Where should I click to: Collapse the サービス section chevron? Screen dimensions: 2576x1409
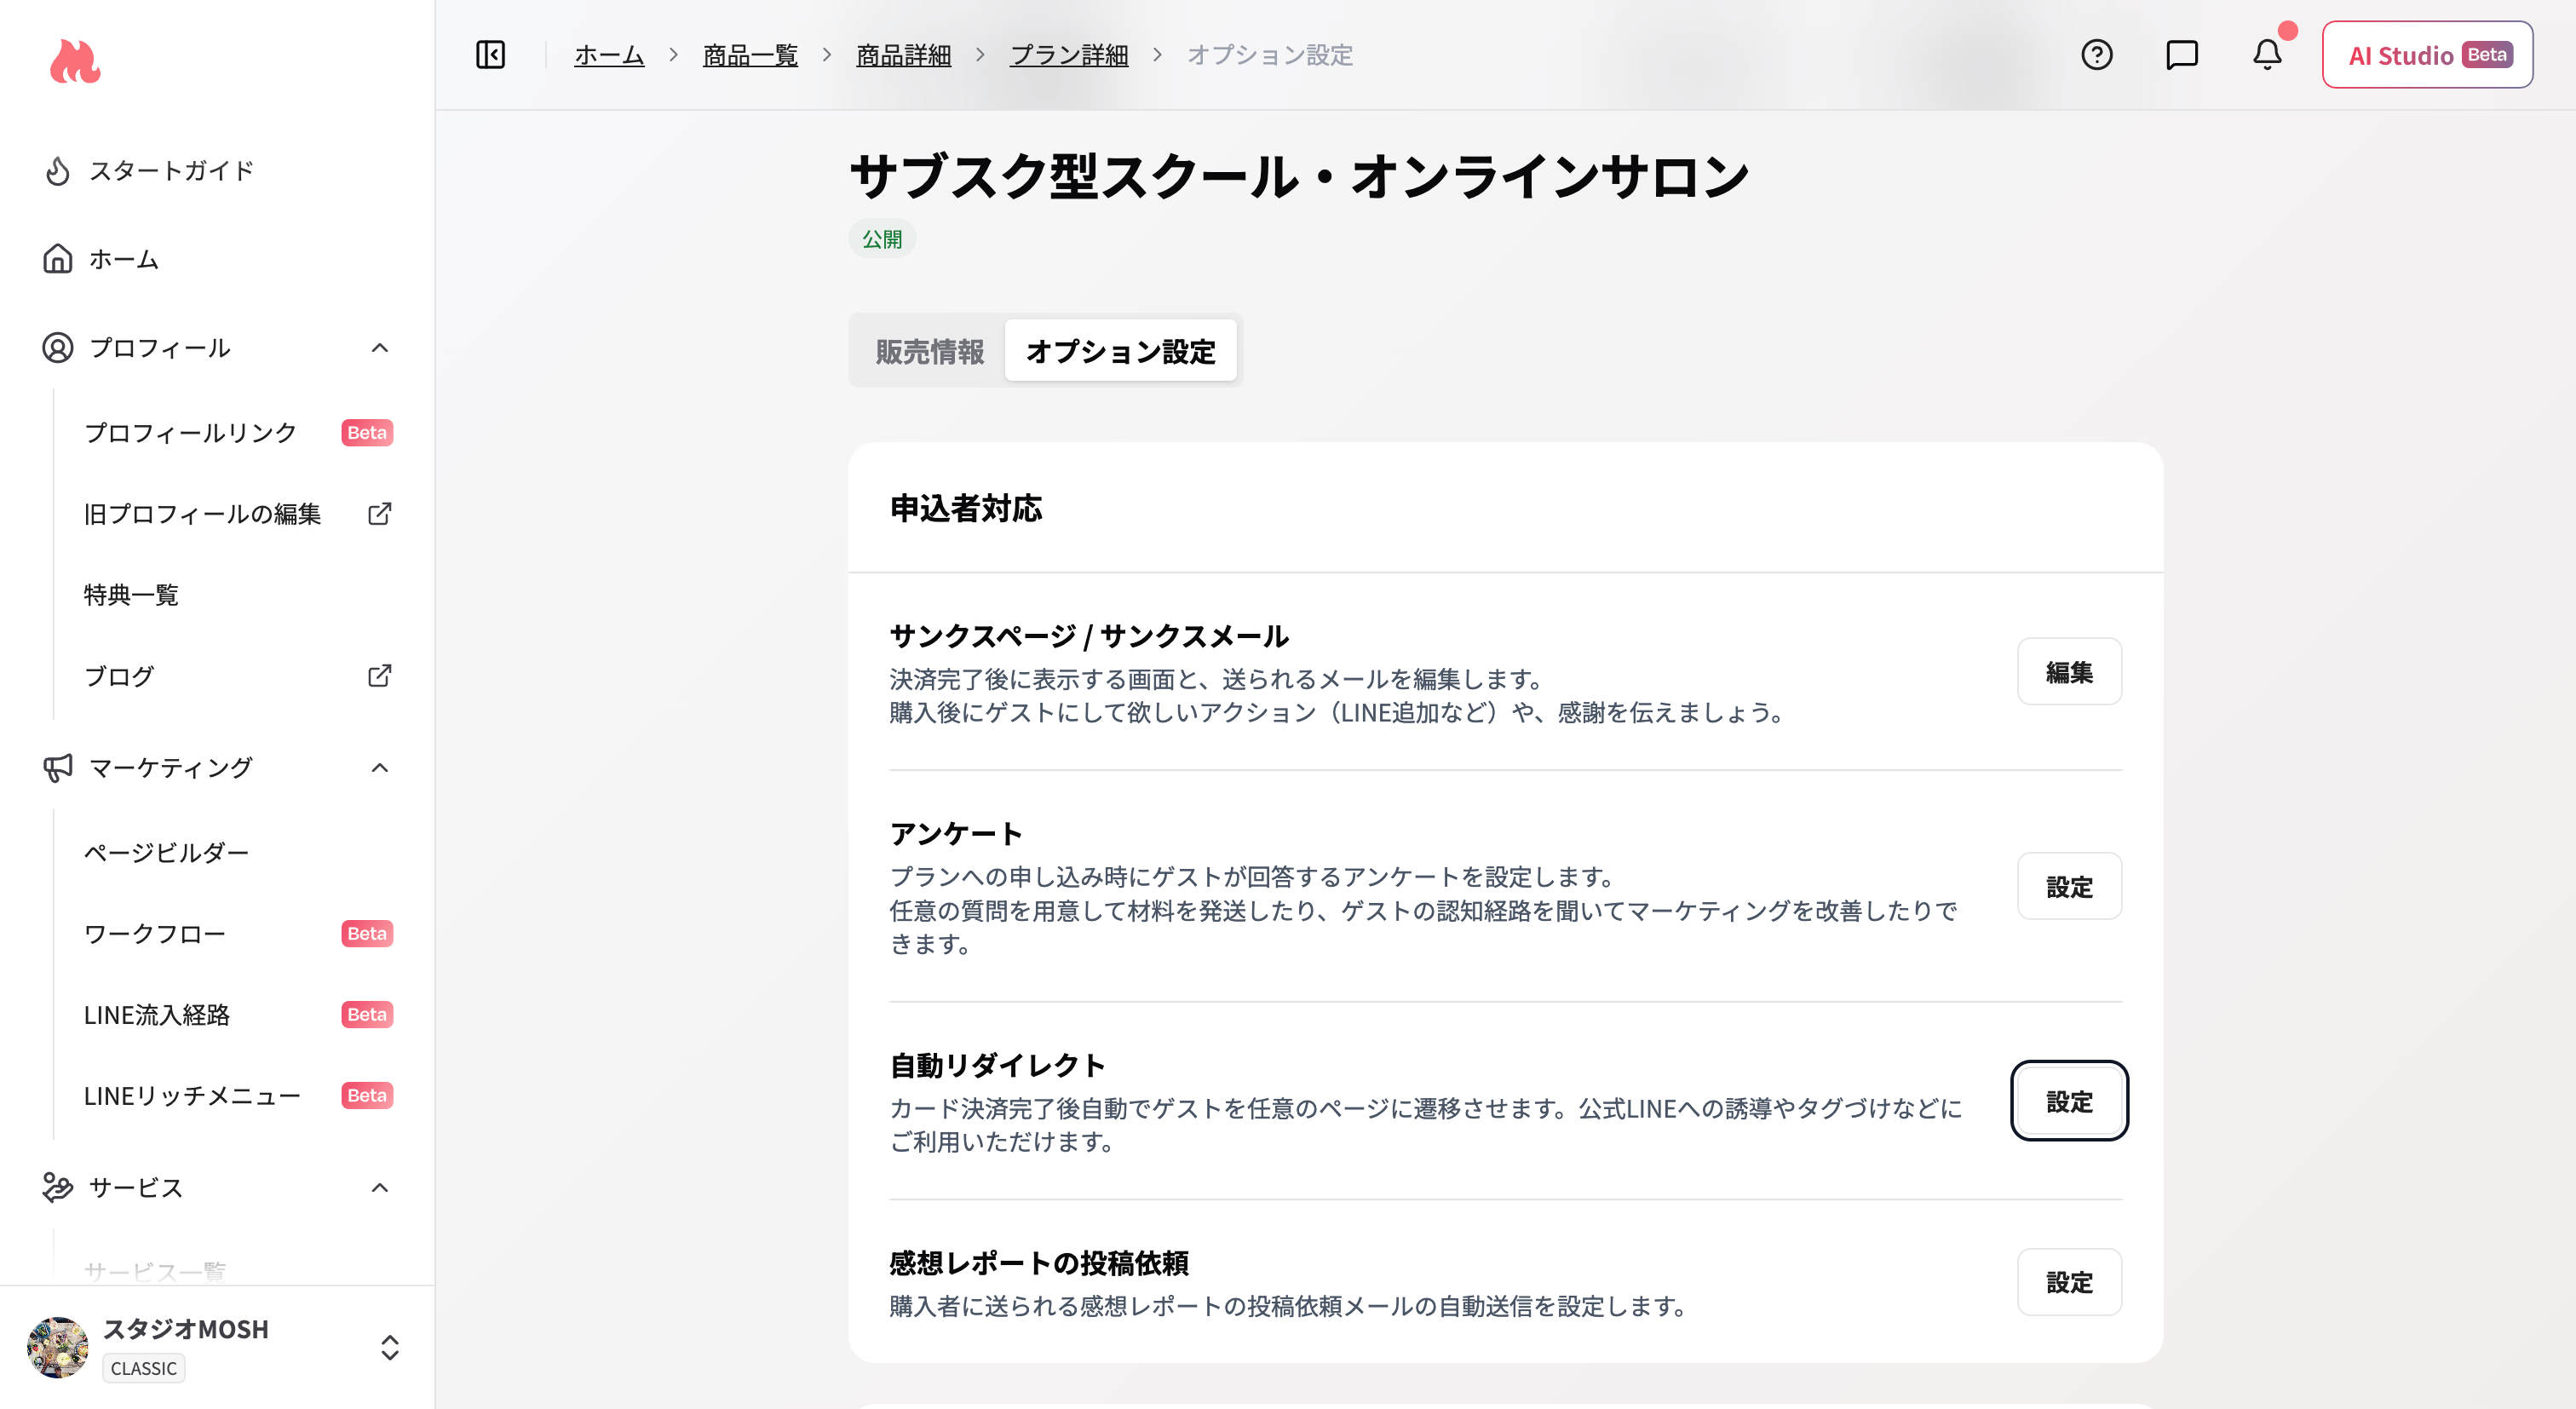379,1188
